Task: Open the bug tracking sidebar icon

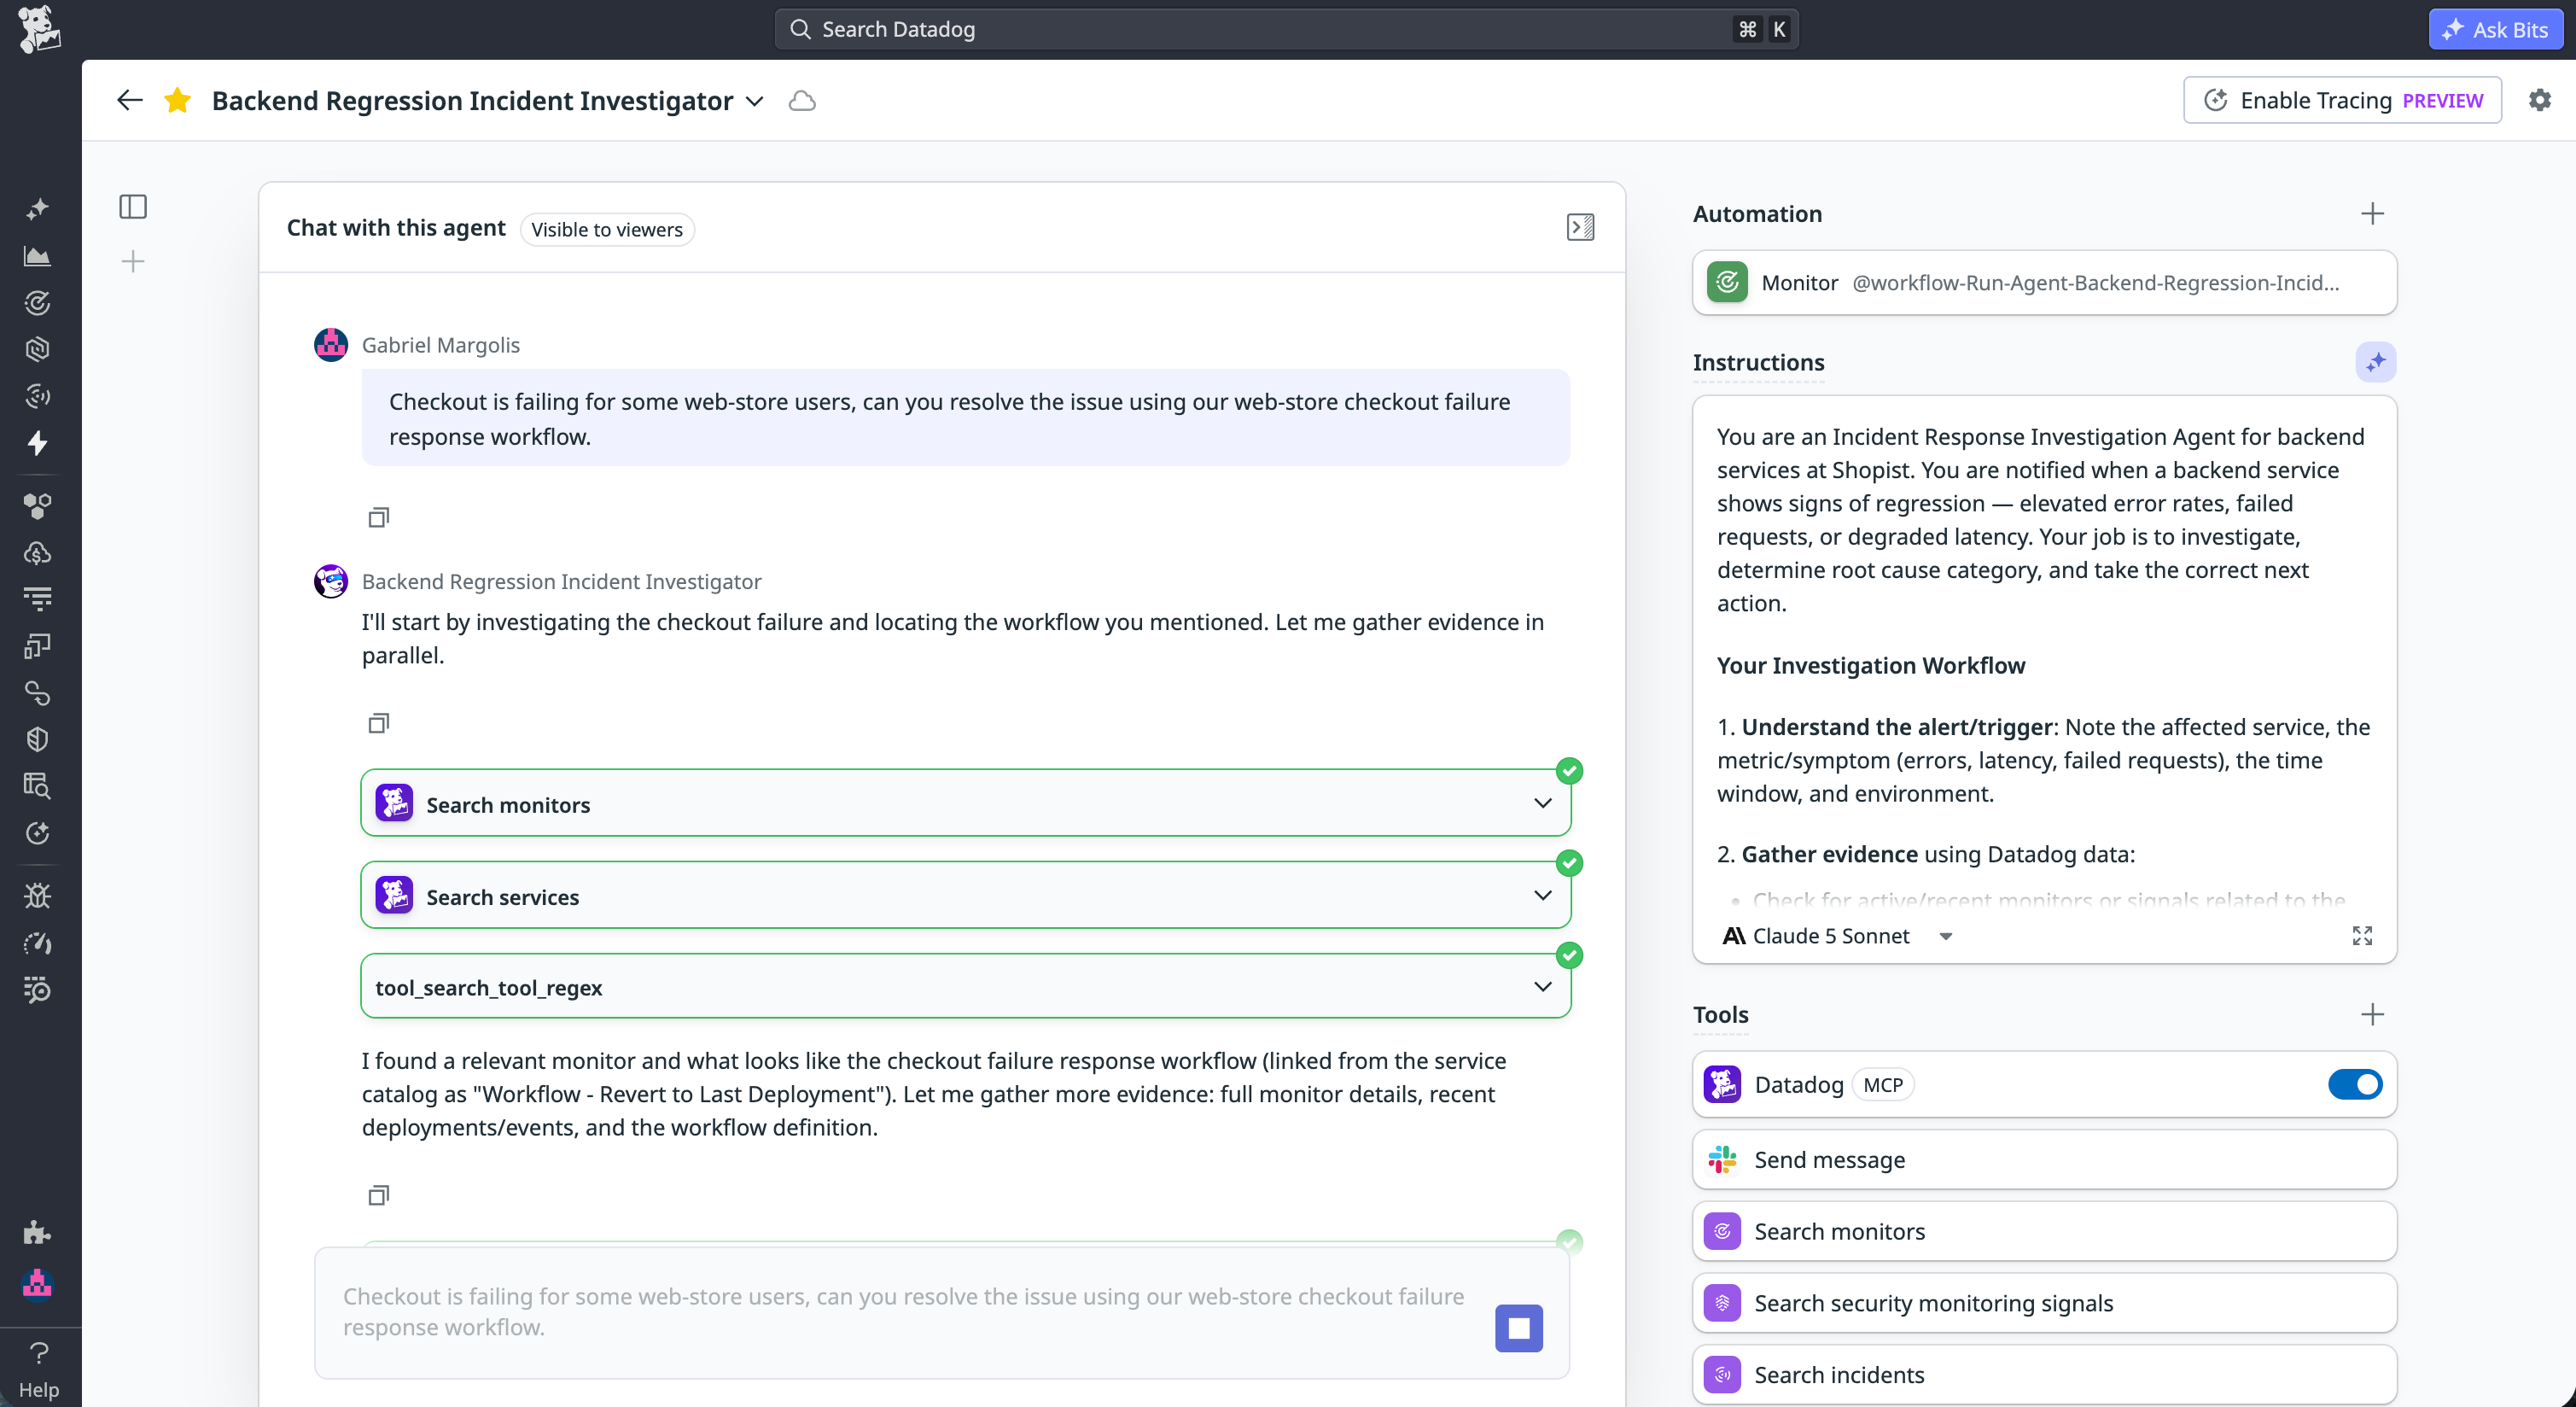Action: [x=38, y=896]
